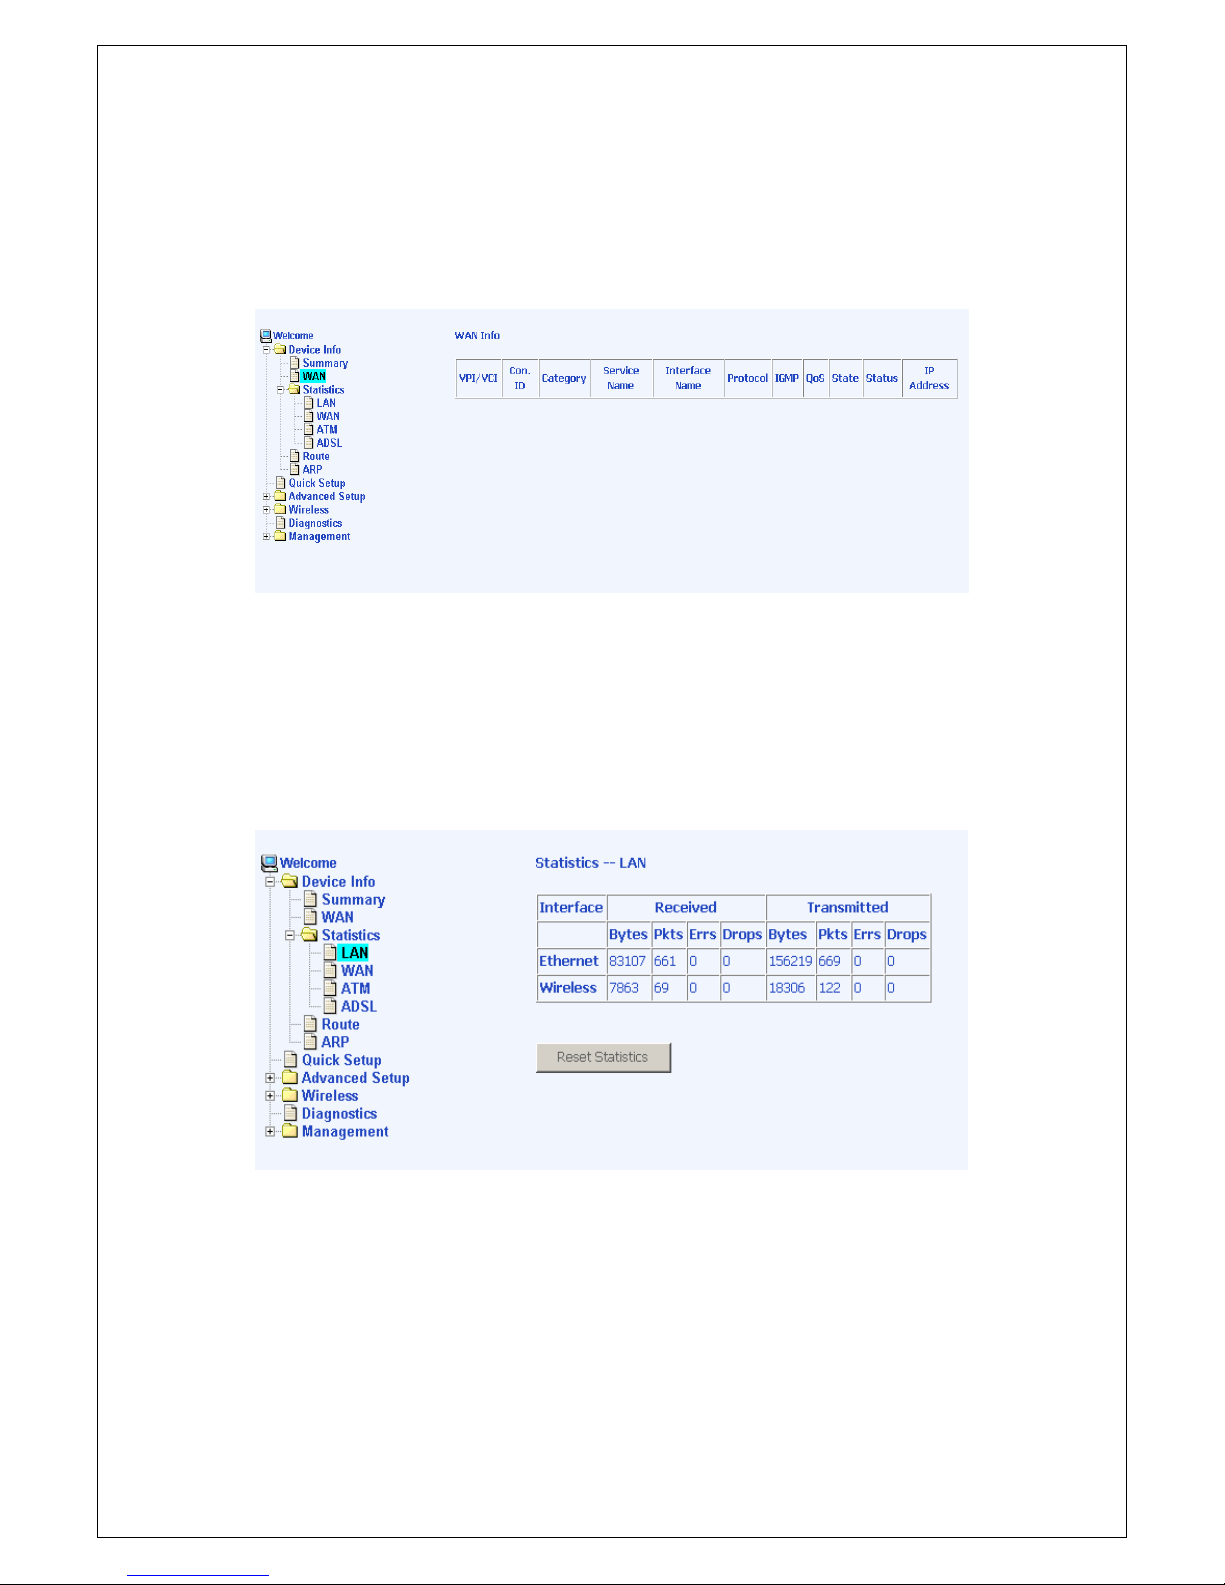
Task: Select Route entry in the larger tree
Action: click(x=340, y=1024)
